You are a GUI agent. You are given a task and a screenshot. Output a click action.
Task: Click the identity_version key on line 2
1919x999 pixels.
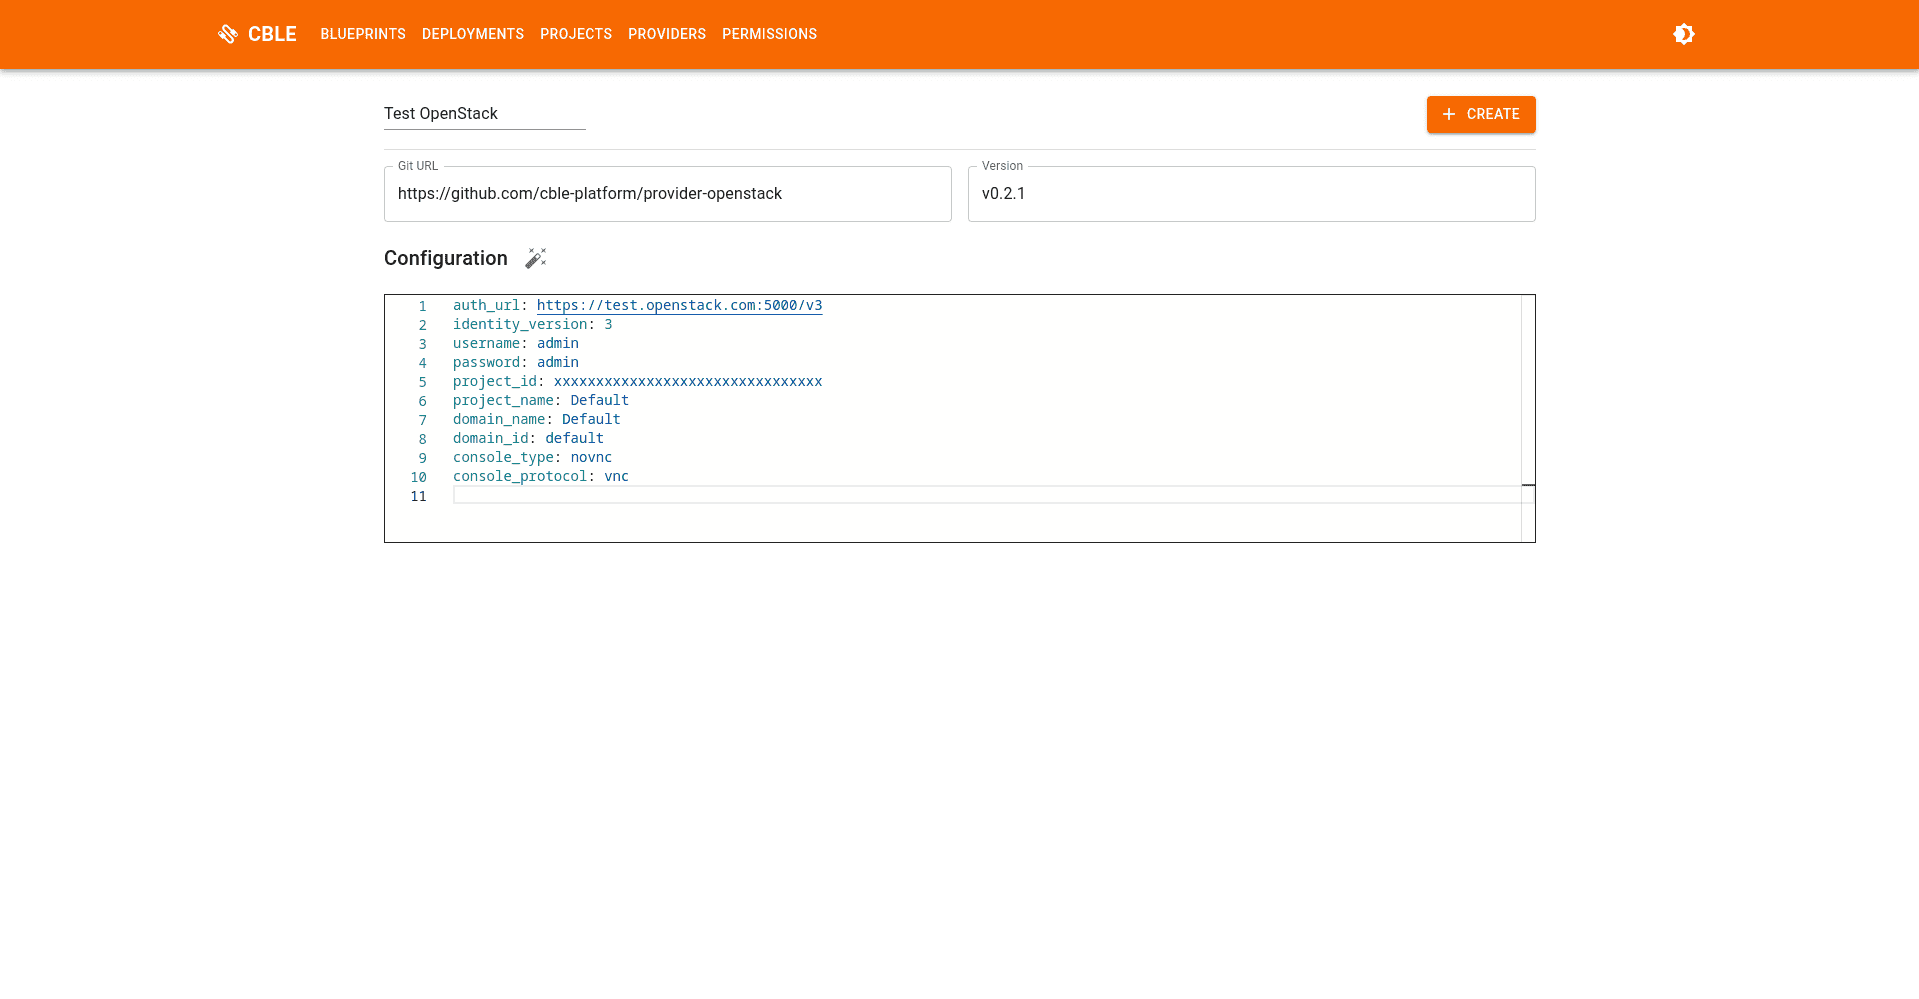click(520, 325)
